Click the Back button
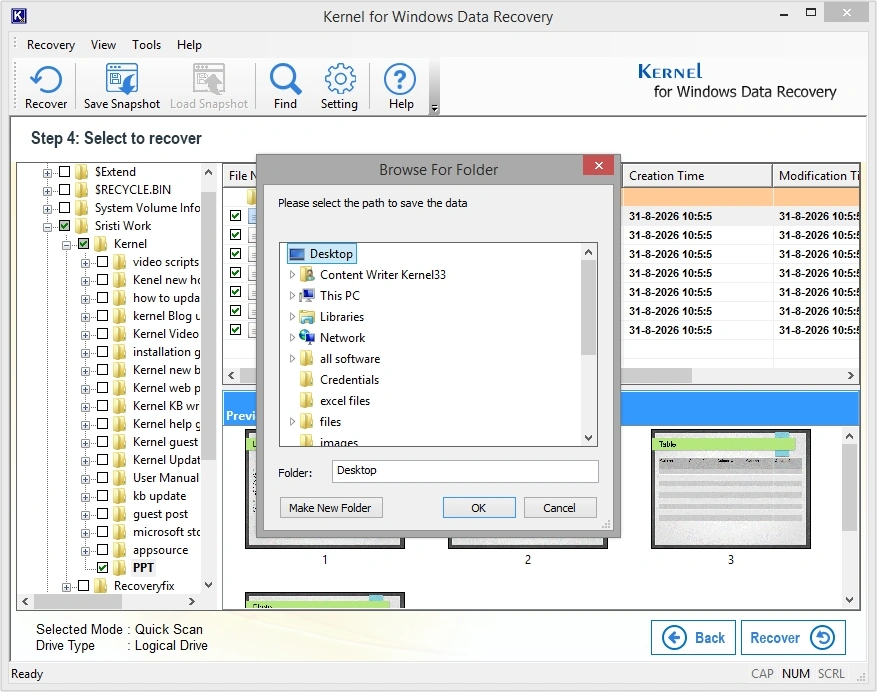The width and height of the screenshot is (877, 692). (x=694, y=637)
